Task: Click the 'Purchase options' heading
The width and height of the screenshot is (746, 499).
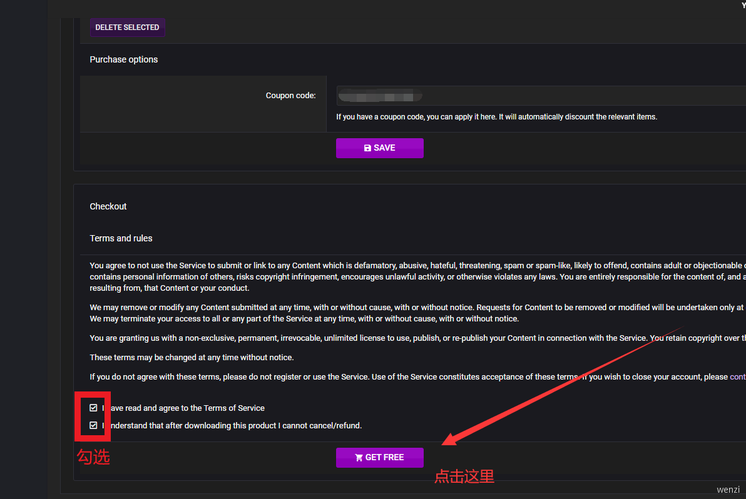Action: pyautogui.click(x=124, y=59)
